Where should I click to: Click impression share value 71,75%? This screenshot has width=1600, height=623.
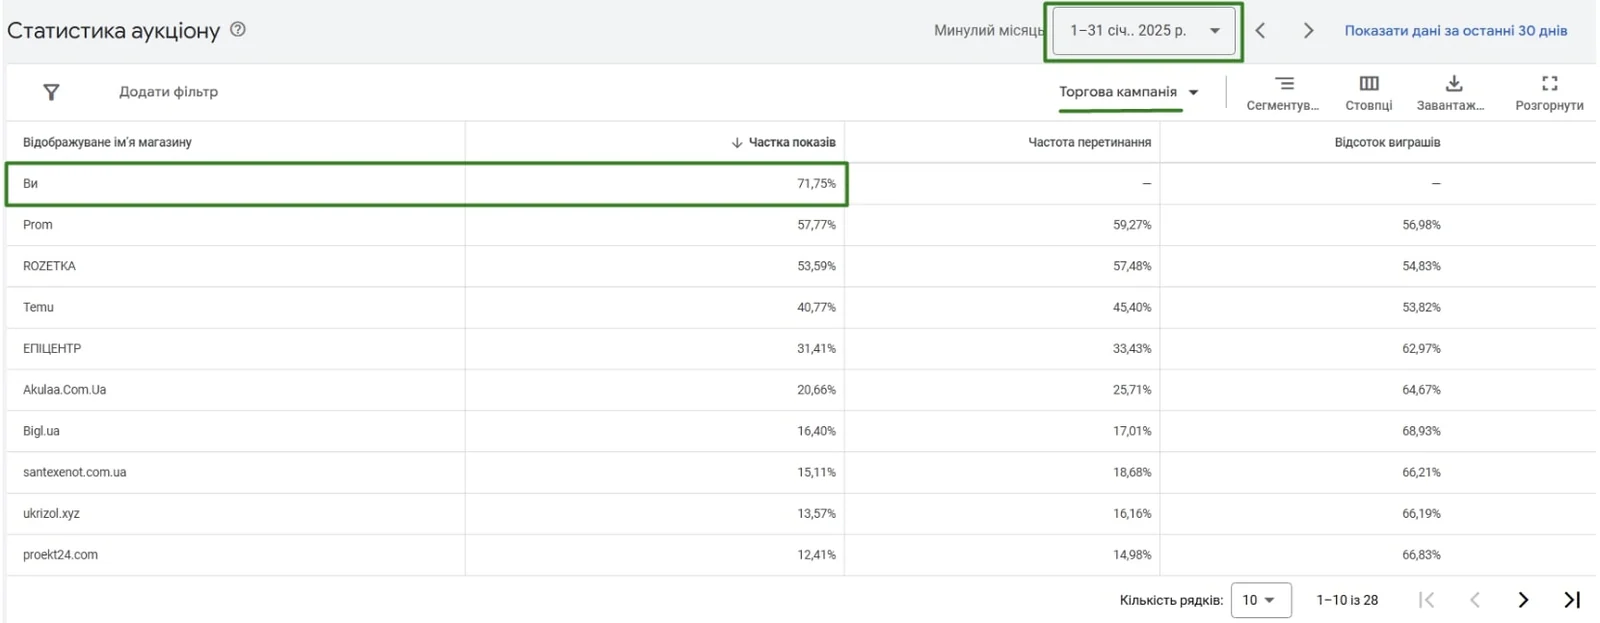(x=816, y=184)
